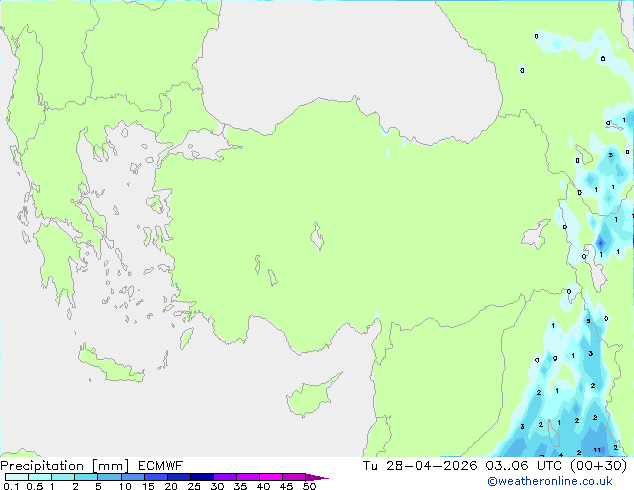Click the legend value label 25
Screen dimensions: 634x490
pyautogui.click(x=194, y=486)
